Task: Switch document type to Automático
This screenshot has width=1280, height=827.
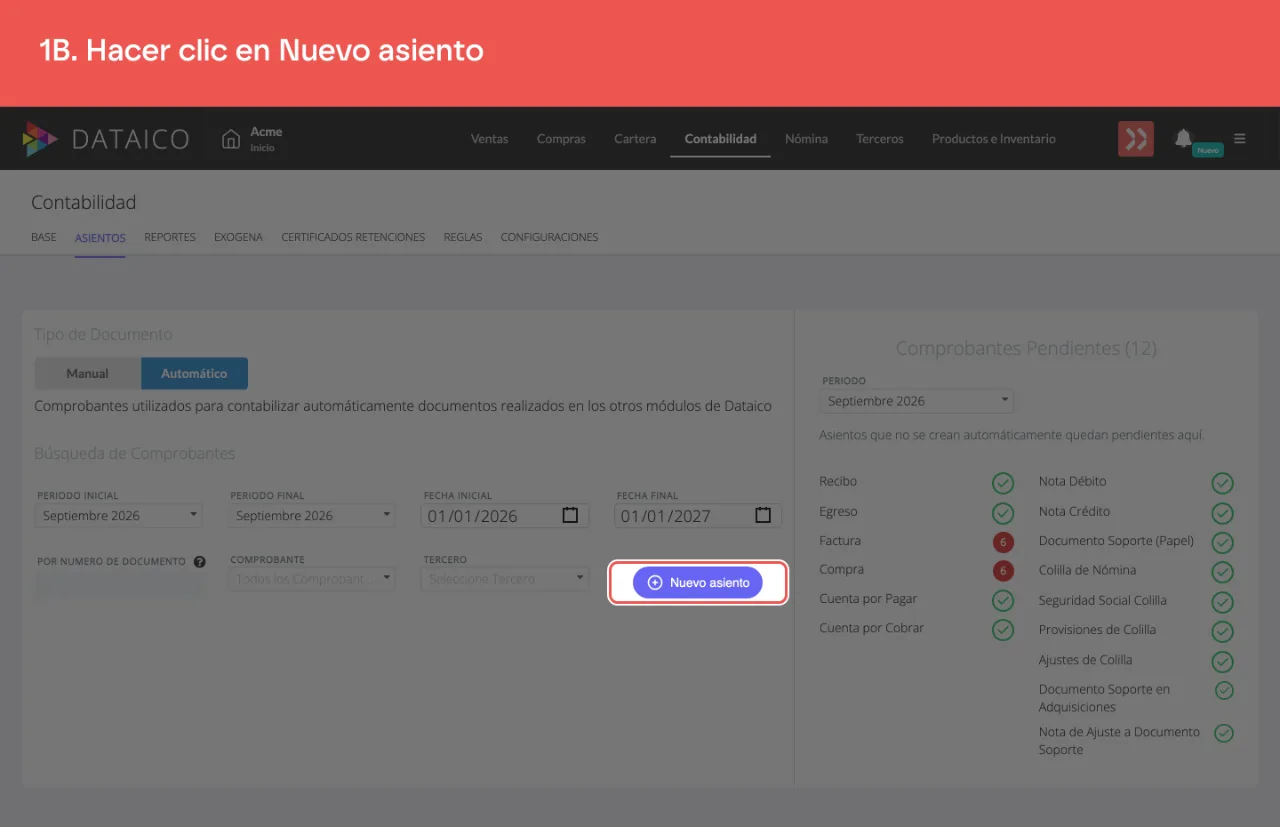Action: click(x=194, y=373)
